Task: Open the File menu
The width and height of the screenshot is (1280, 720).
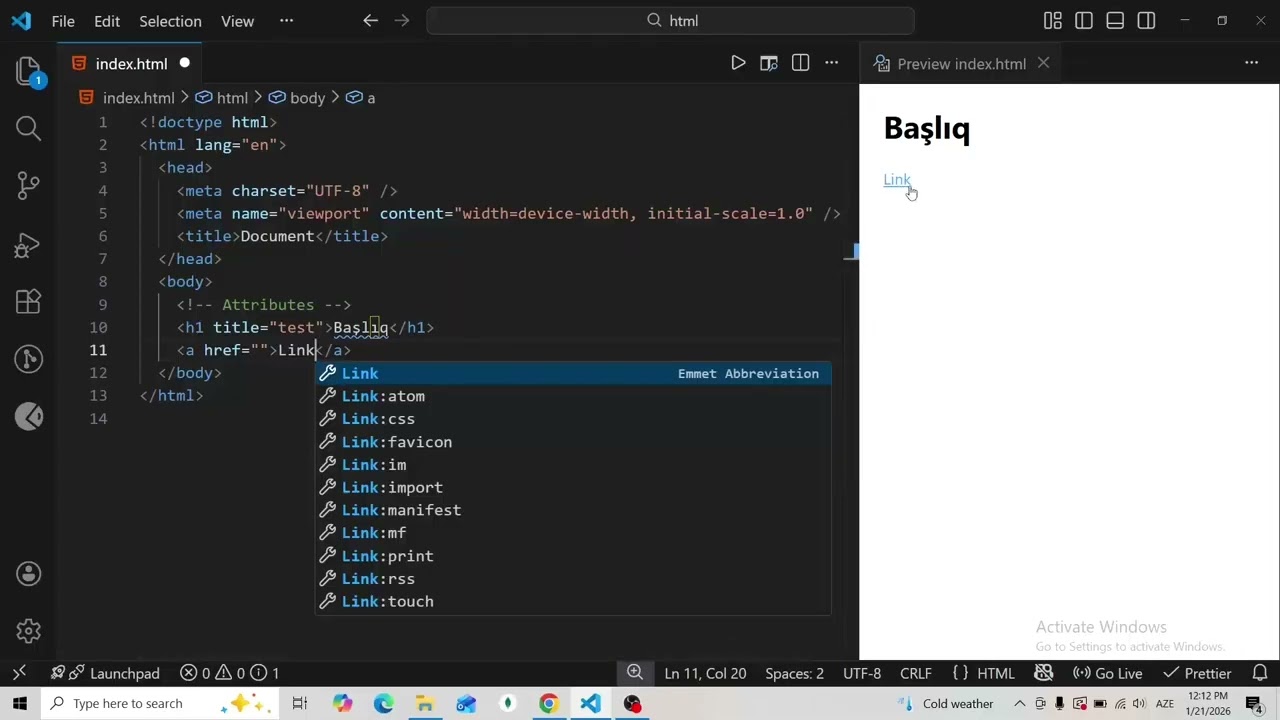Action: click(x=63, y=20)
